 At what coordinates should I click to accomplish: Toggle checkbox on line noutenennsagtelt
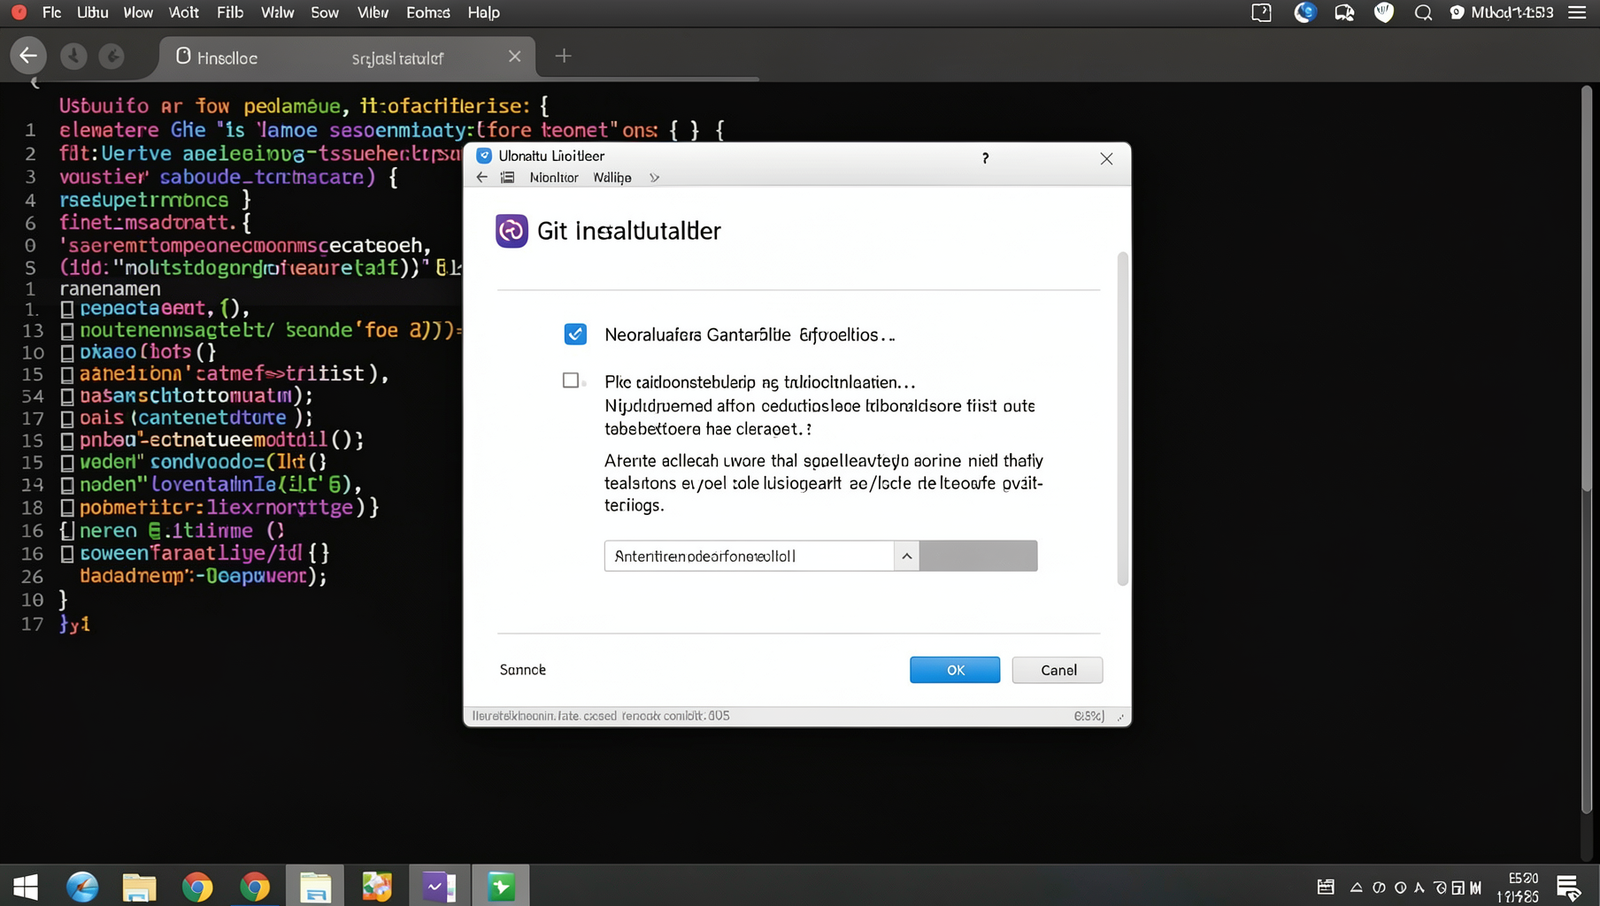tap(67, 330)
